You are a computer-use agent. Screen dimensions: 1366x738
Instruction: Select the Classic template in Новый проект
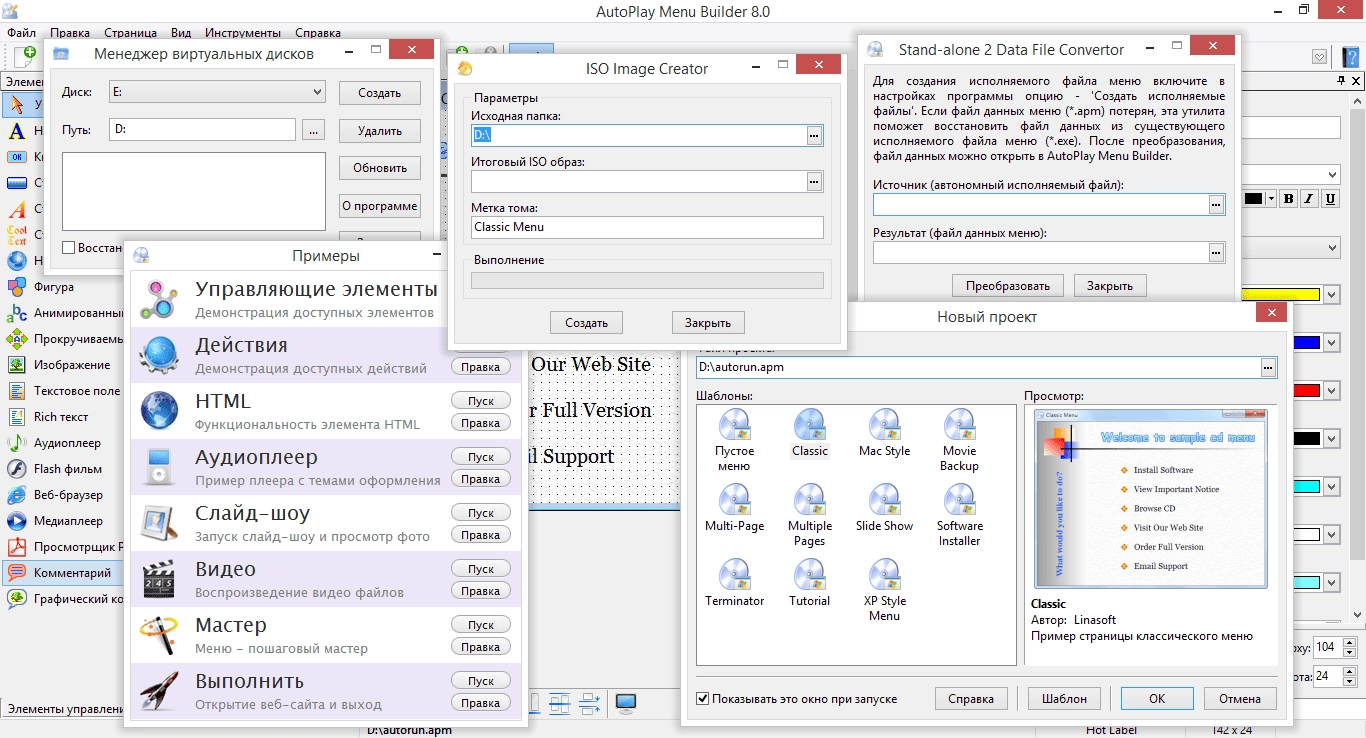coord(809,433)
